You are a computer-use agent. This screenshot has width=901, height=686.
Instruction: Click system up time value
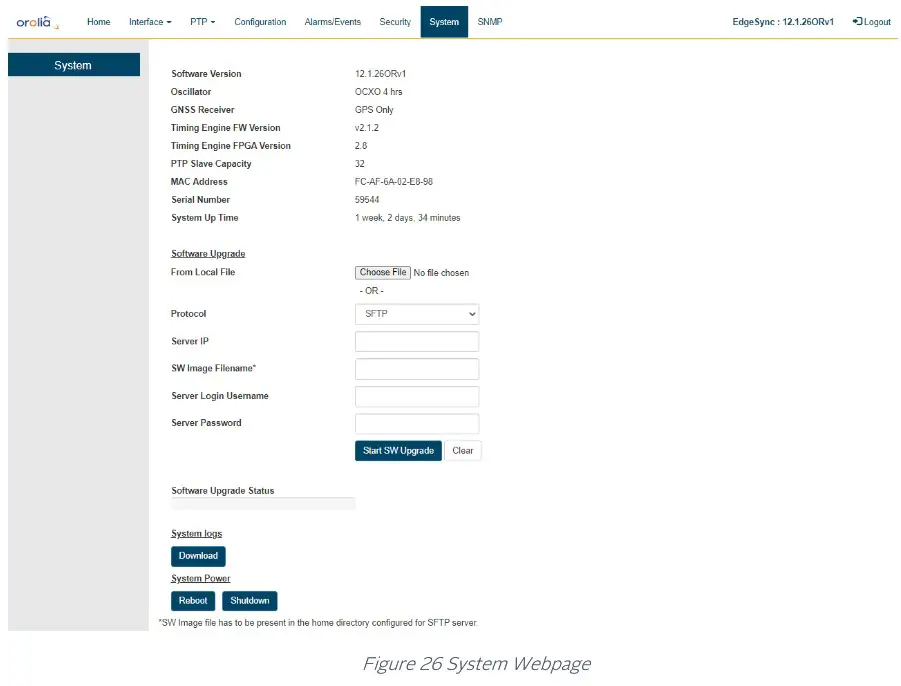[x=407, y=218]
